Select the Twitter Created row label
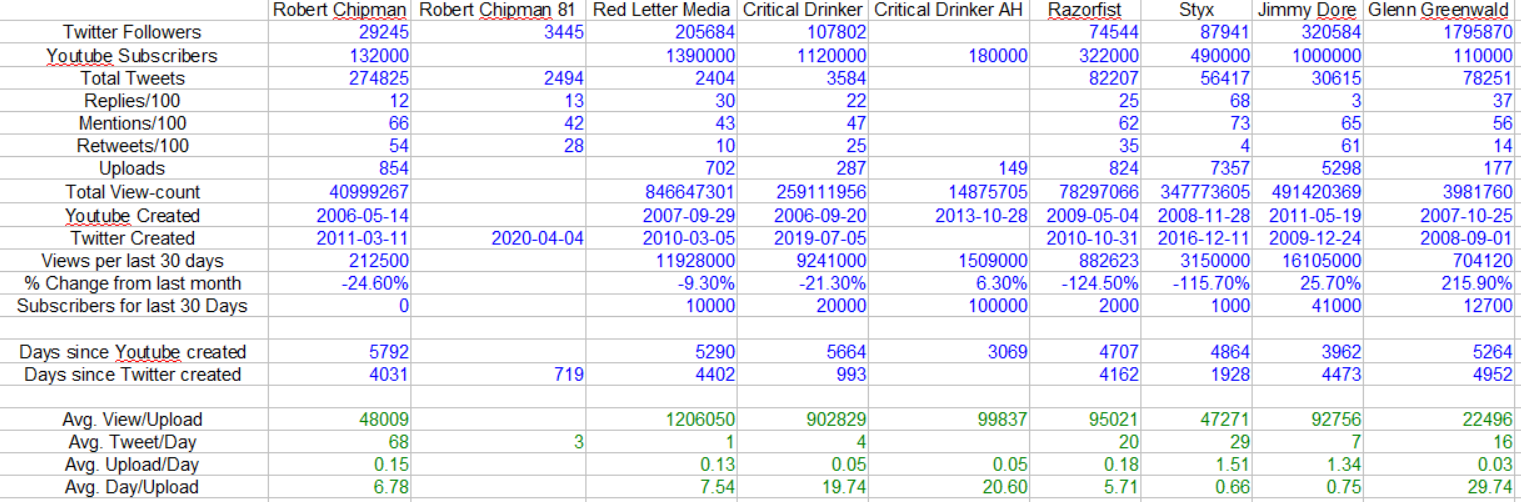1521x502 pixels. [132, 238]
